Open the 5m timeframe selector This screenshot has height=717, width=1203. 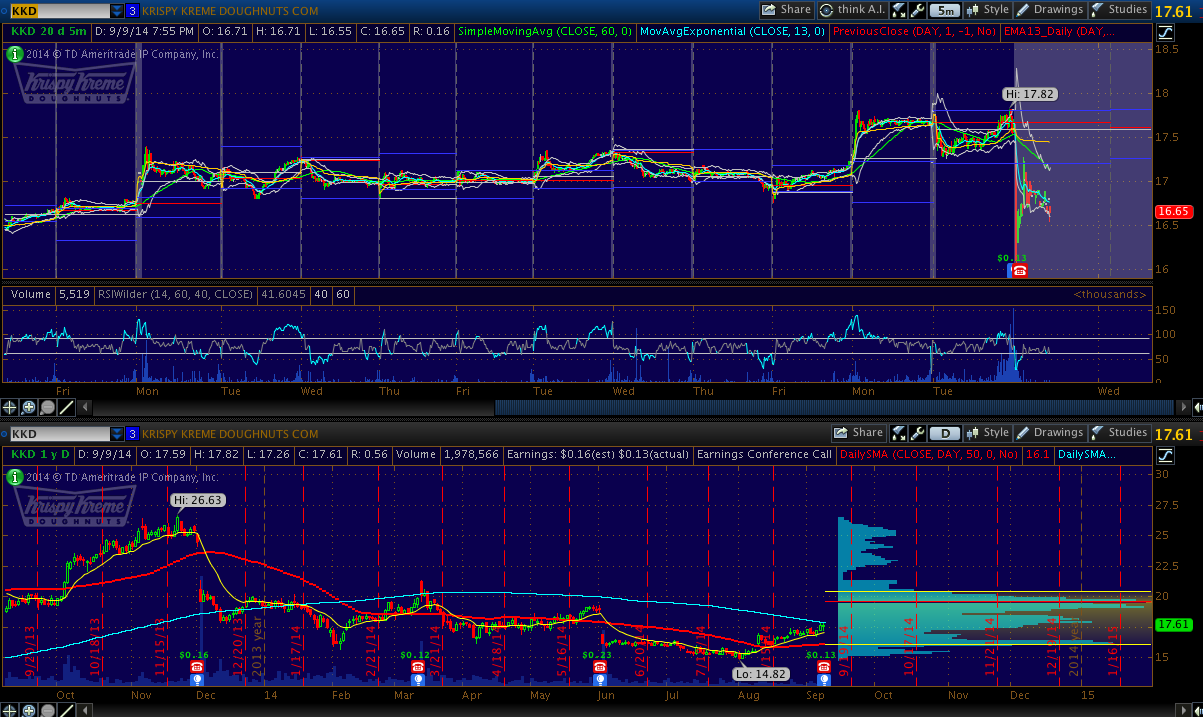945,10
